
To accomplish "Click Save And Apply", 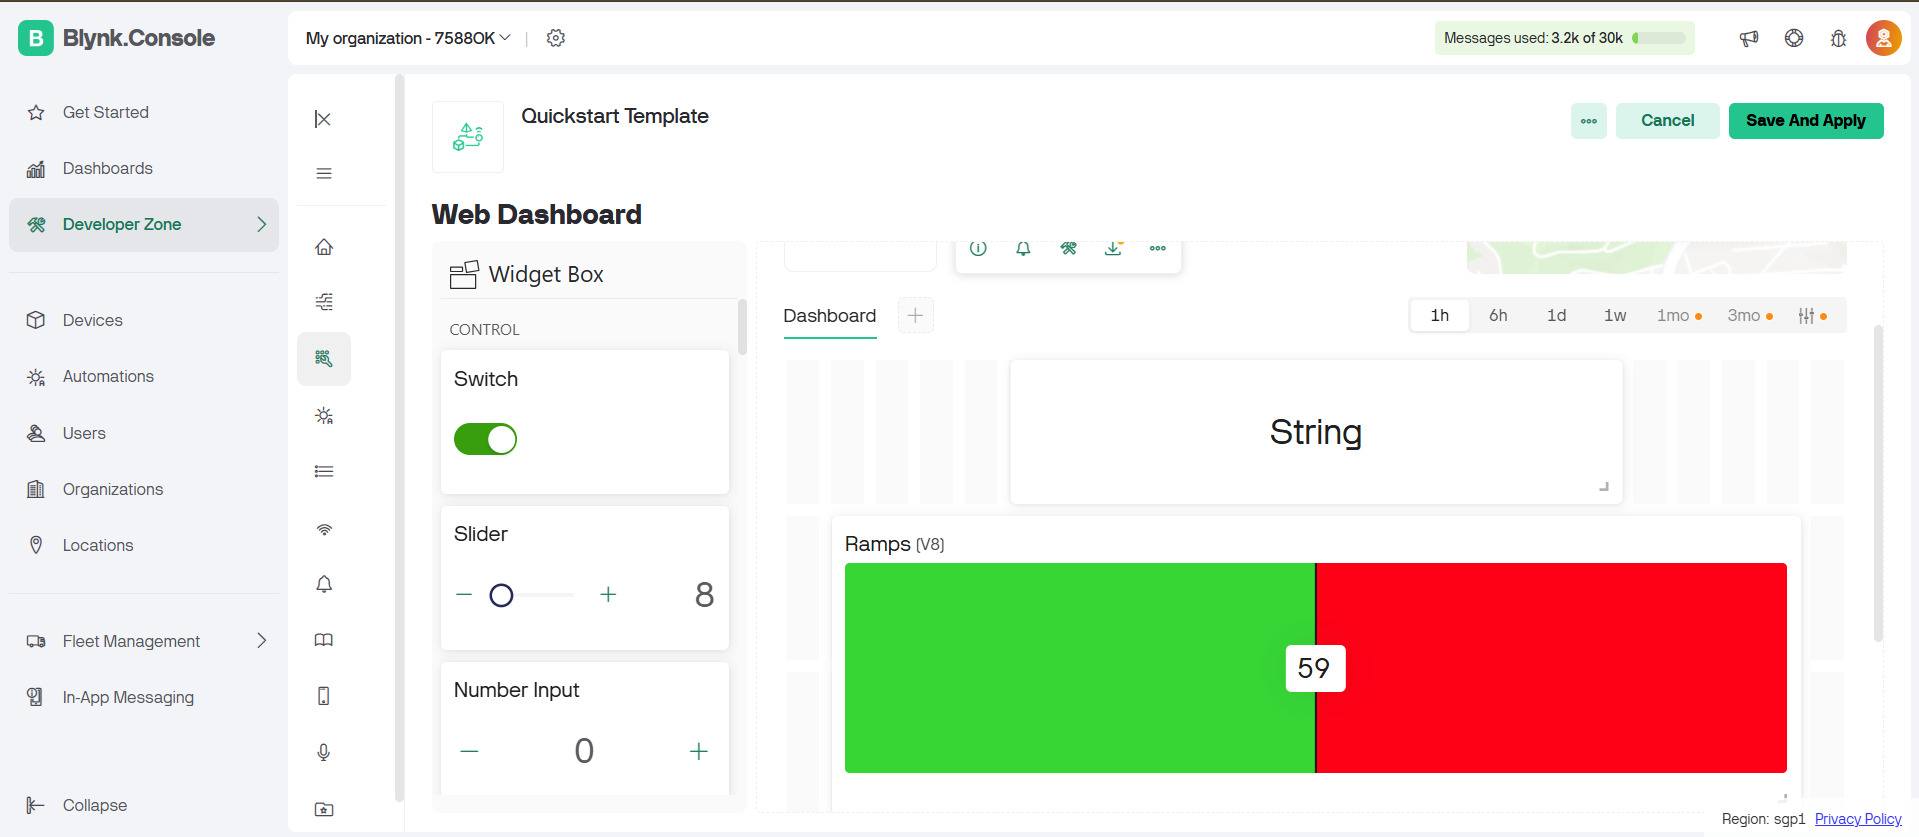I will point(1806,121).
